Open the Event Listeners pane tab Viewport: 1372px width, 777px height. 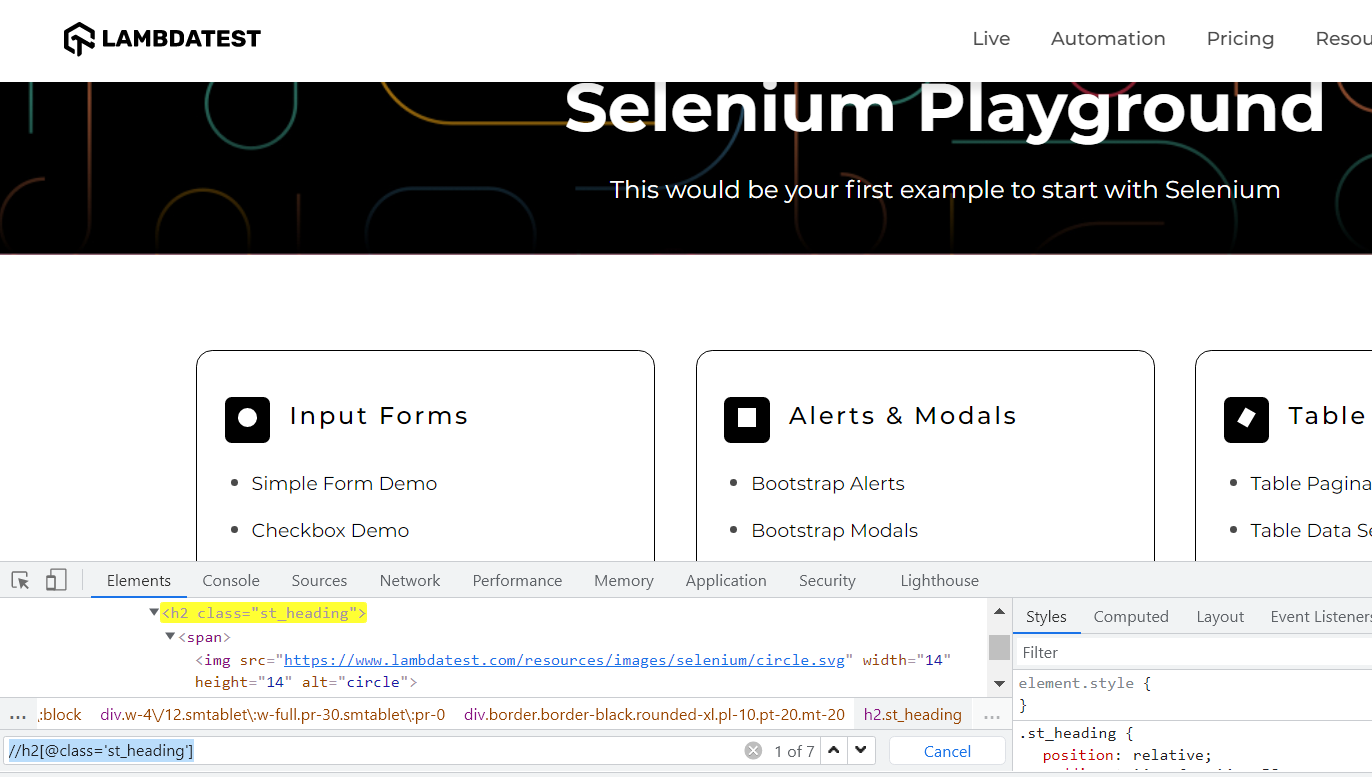tap(1320, 616)
